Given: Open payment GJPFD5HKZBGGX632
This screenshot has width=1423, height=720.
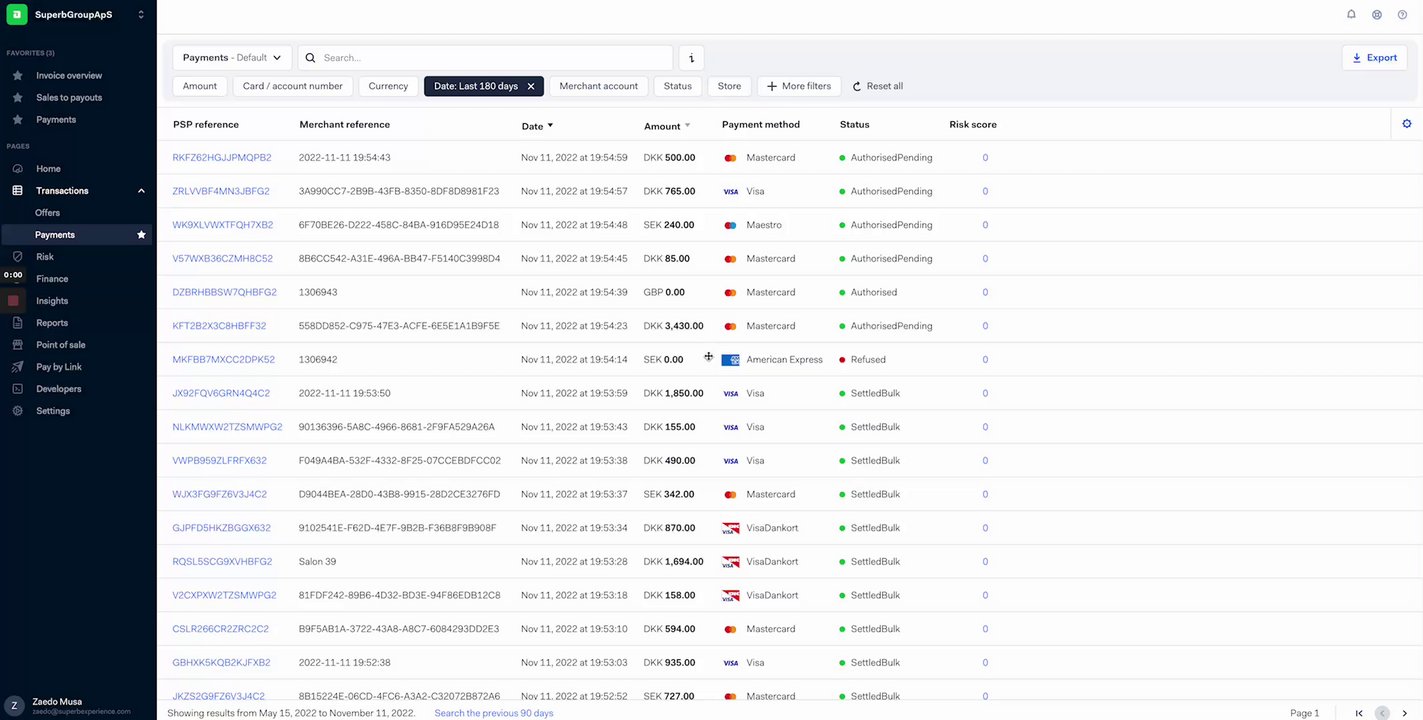Looking at the screenshot, I should (x=222, y=528).
